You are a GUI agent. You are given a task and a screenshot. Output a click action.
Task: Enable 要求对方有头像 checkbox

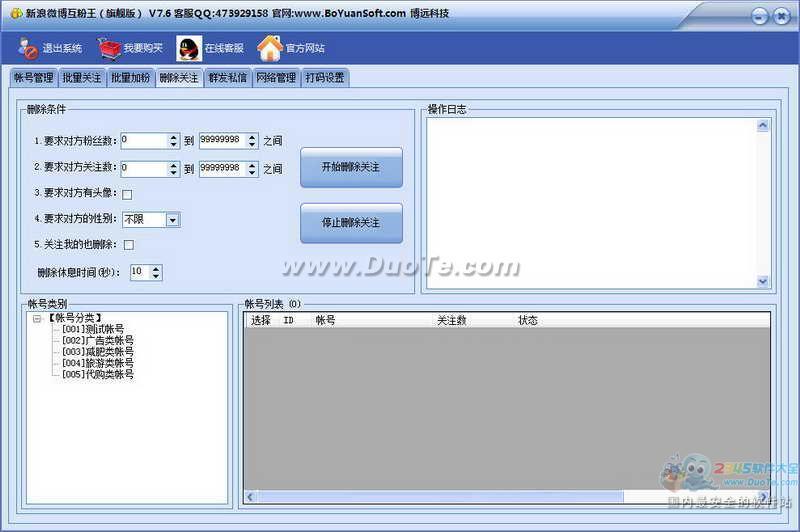(x=127, y=194)
